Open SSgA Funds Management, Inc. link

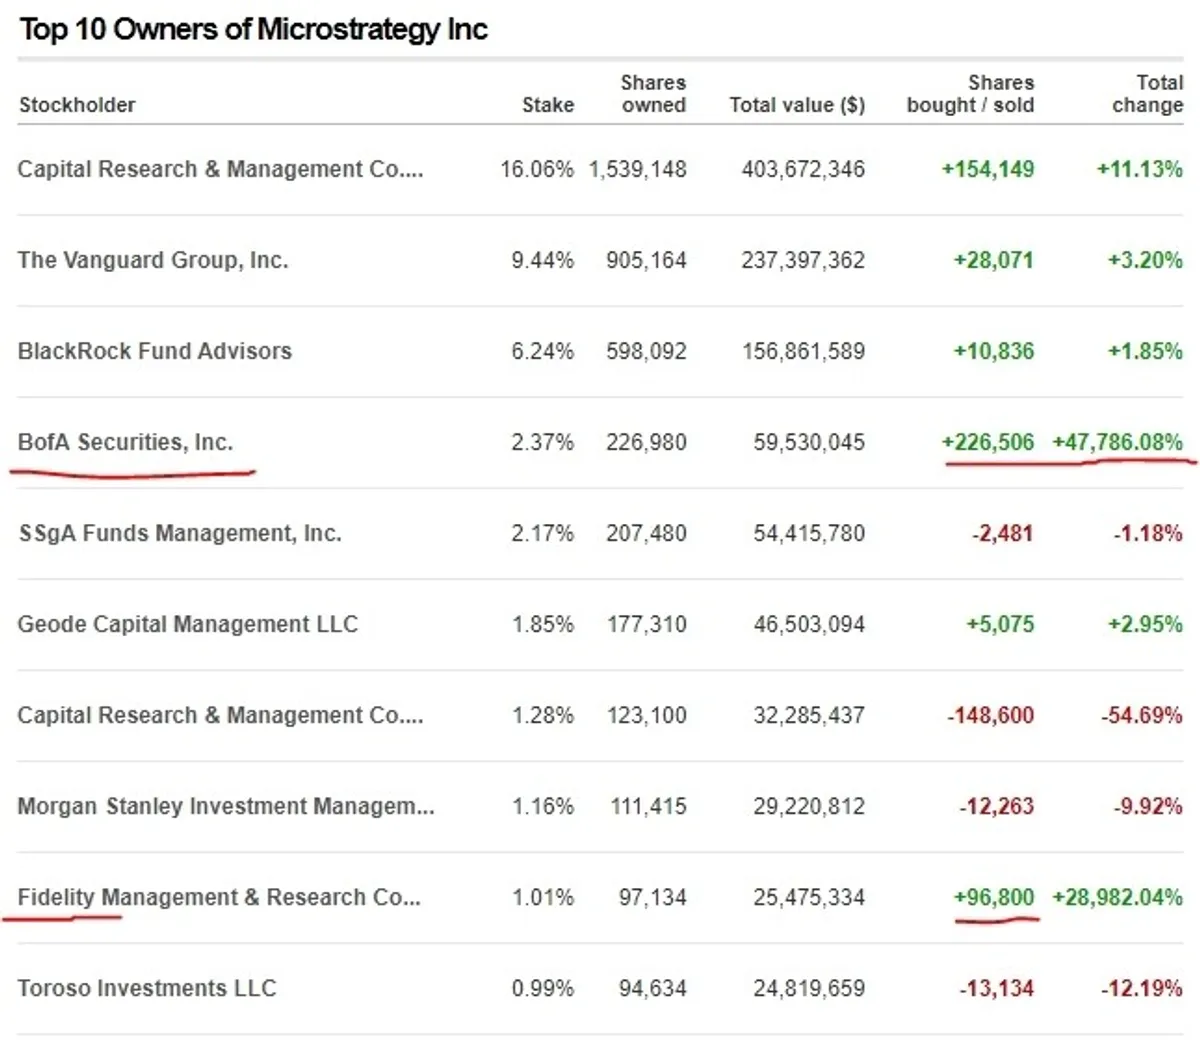[x=180, y=533]
